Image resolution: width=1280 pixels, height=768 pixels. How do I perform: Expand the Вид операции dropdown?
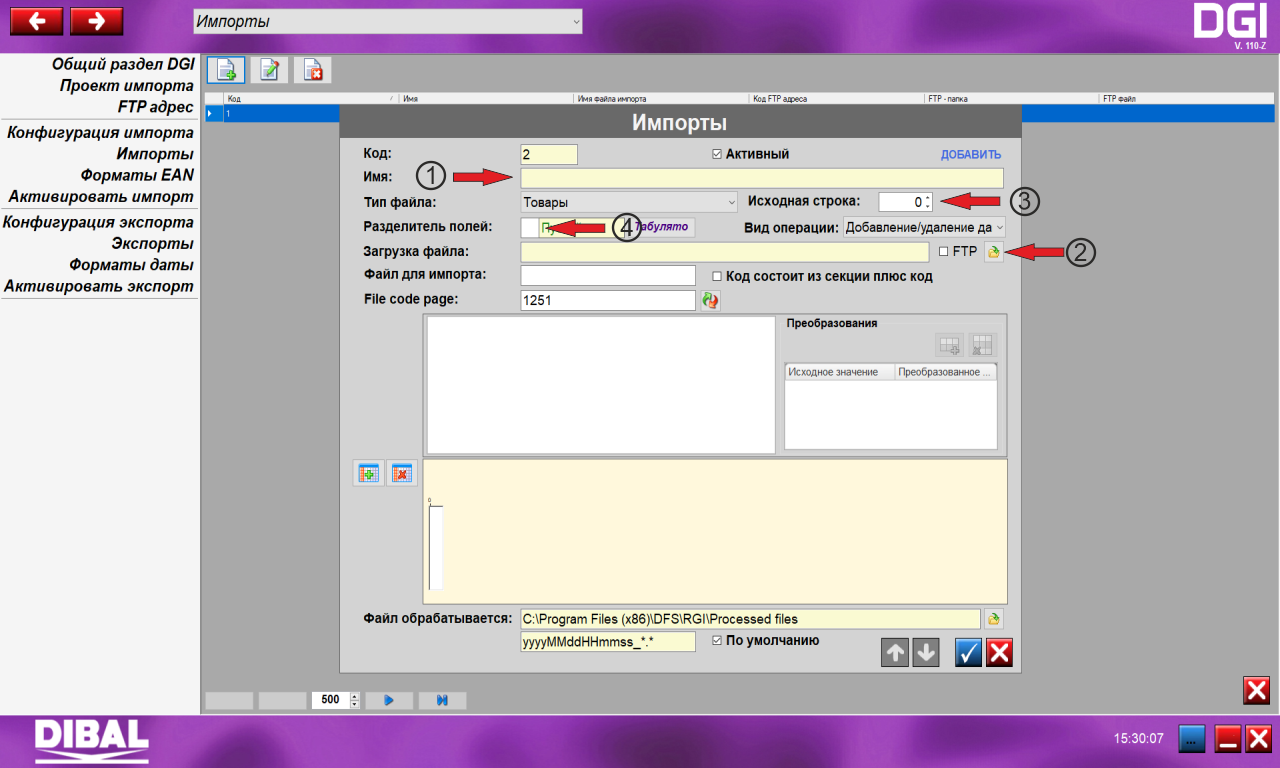[924, 227]
